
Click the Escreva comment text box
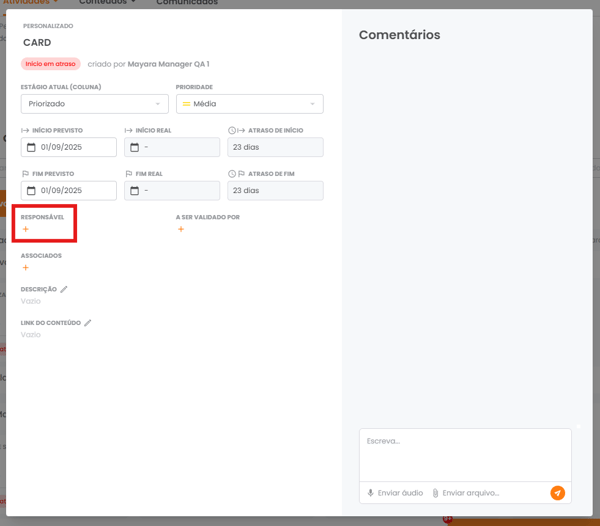[465, 454]
